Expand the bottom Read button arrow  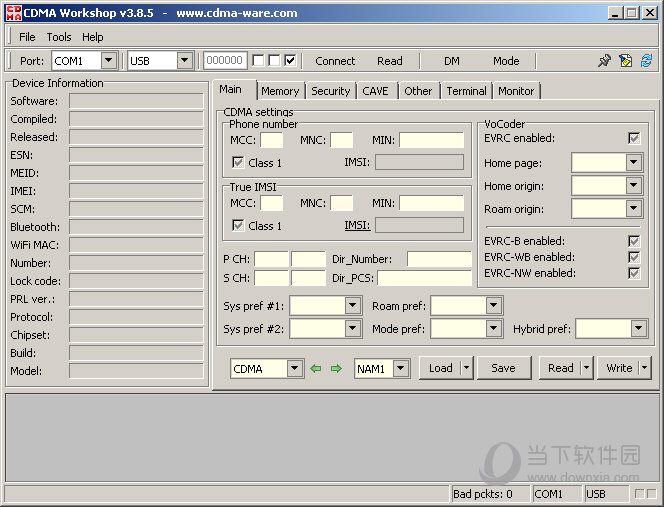click(x=587, y=368)
